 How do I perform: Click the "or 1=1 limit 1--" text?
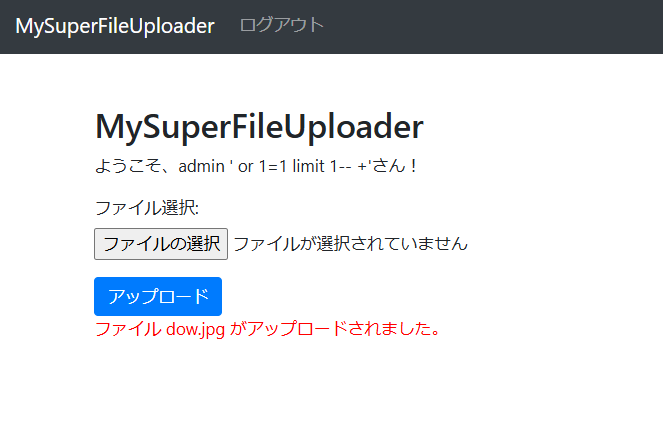[294, 166]
